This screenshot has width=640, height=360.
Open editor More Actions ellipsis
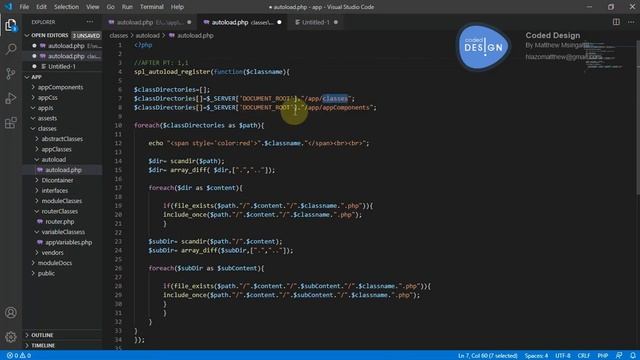click(631, 22)
